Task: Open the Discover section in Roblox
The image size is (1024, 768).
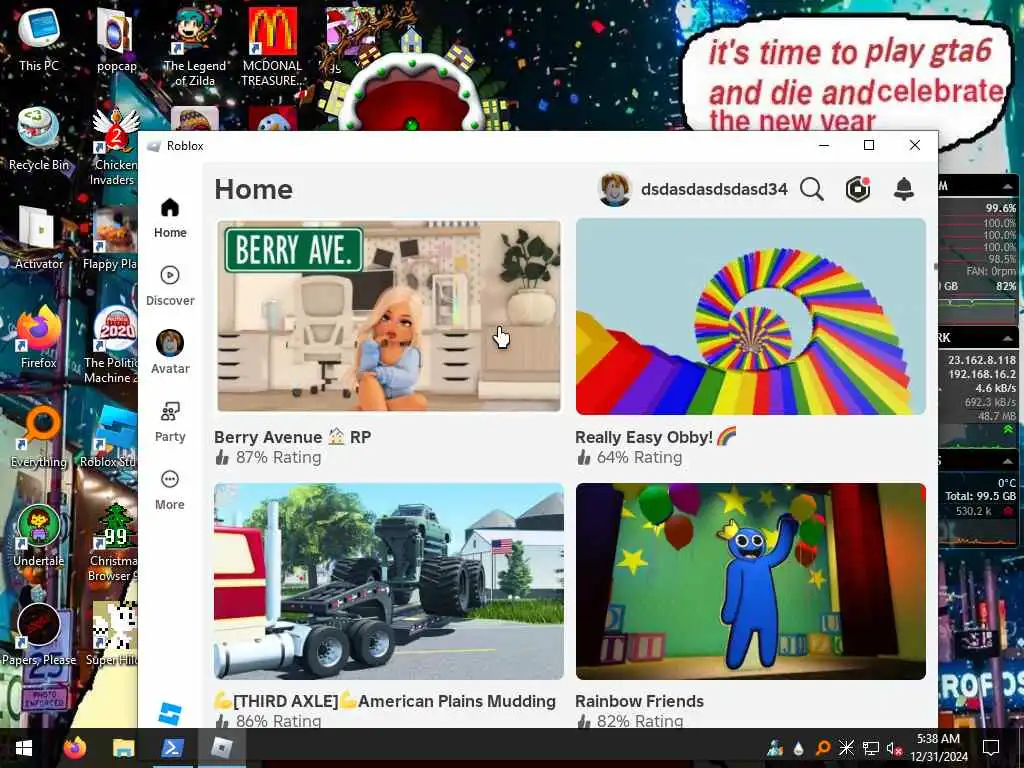Action: [170, 286]
